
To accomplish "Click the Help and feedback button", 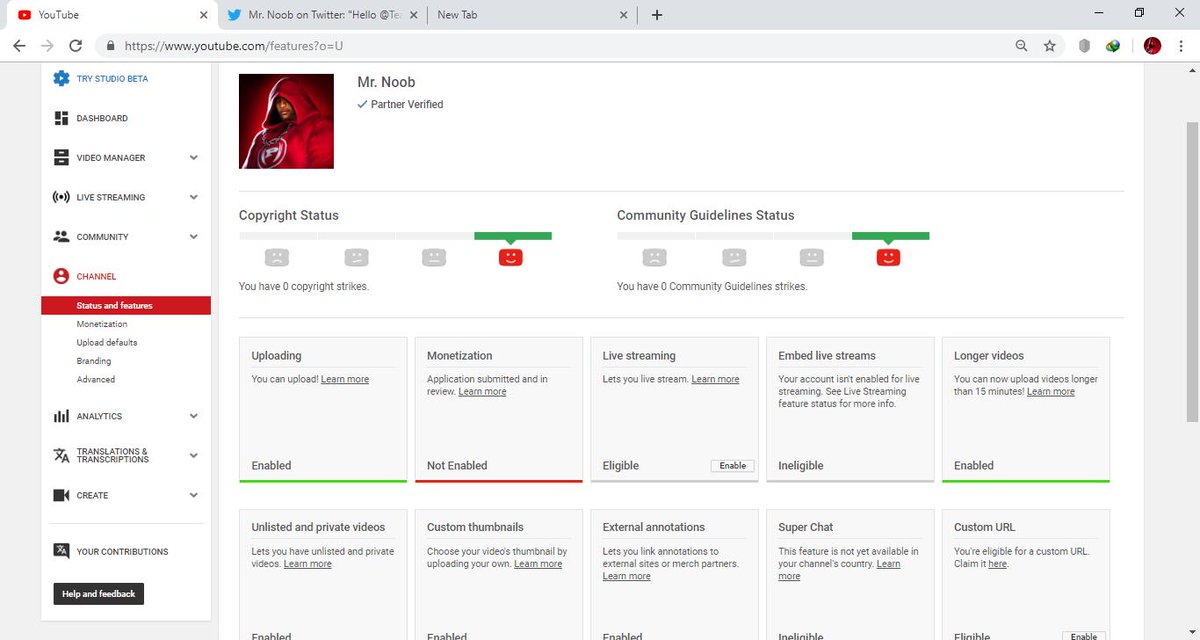I will [99, 594].
